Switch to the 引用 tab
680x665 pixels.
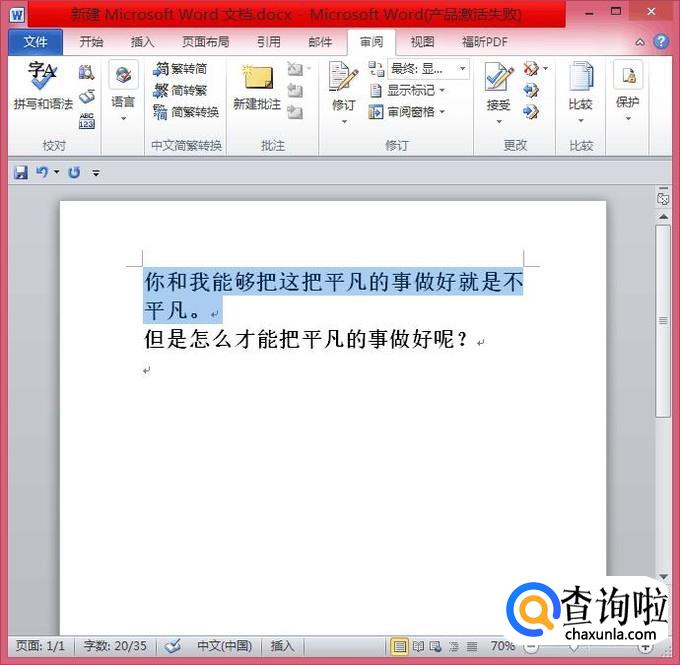pyautogui.click(x=269, y=42)
